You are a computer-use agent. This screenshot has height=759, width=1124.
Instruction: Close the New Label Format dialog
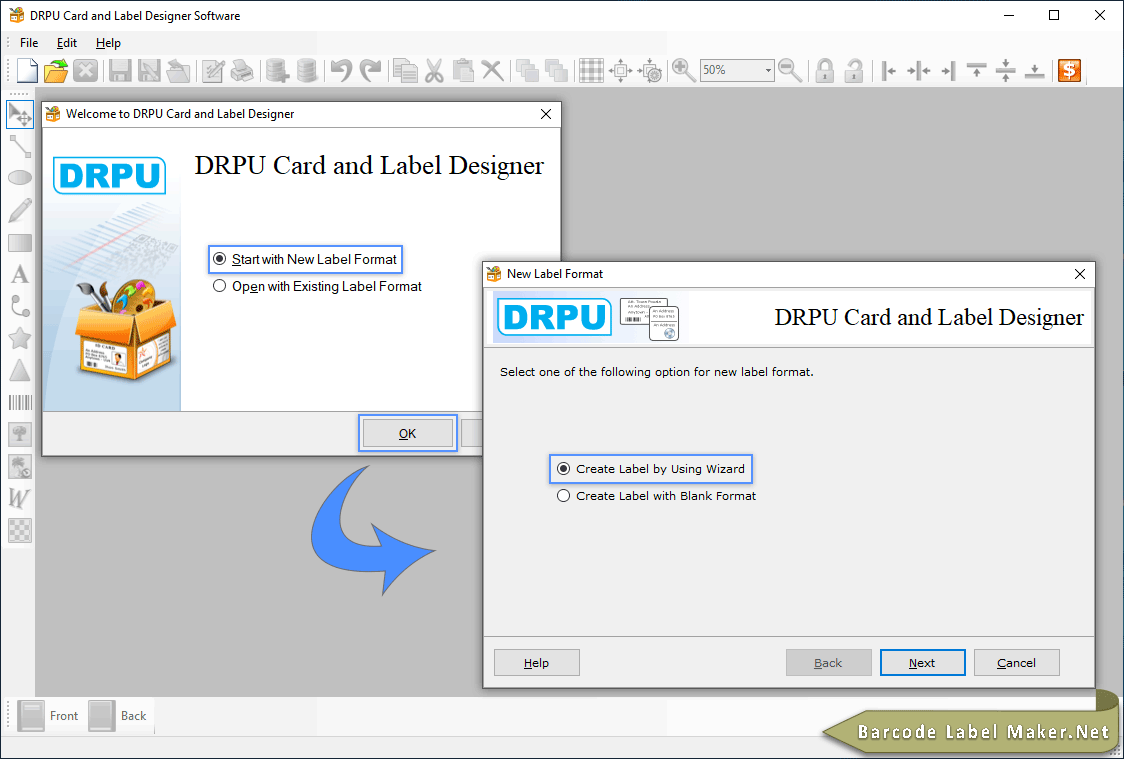[x=1080, y=274]
